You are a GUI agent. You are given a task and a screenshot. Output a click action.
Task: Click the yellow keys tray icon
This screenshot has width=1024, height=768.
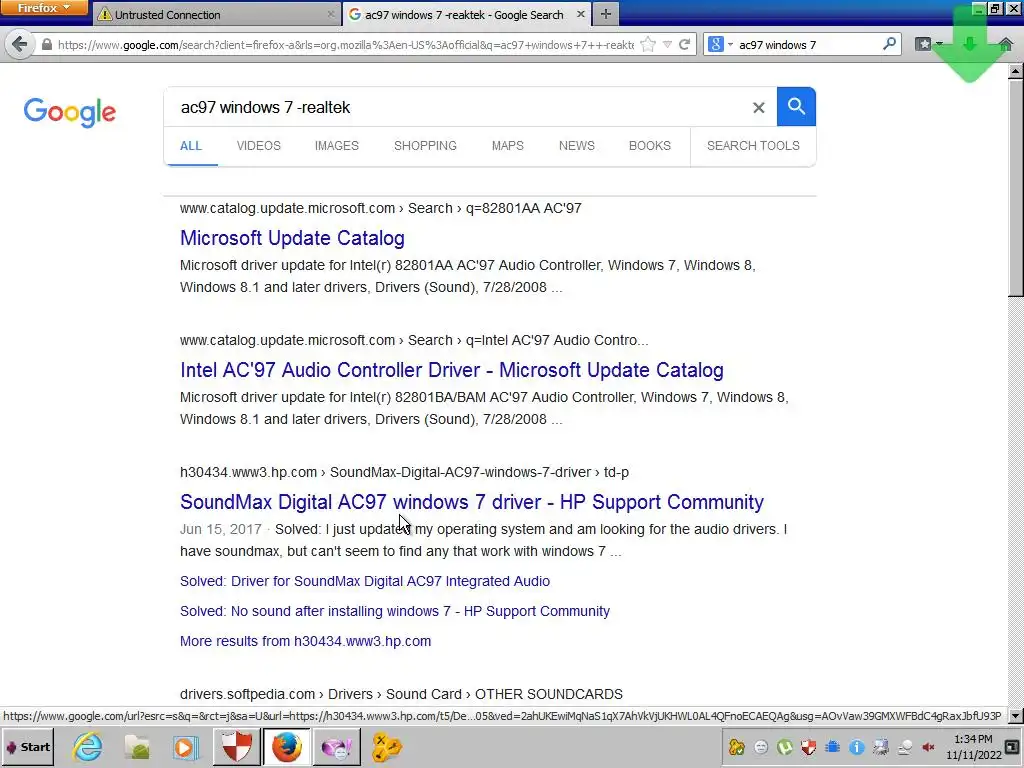(737, 746)
